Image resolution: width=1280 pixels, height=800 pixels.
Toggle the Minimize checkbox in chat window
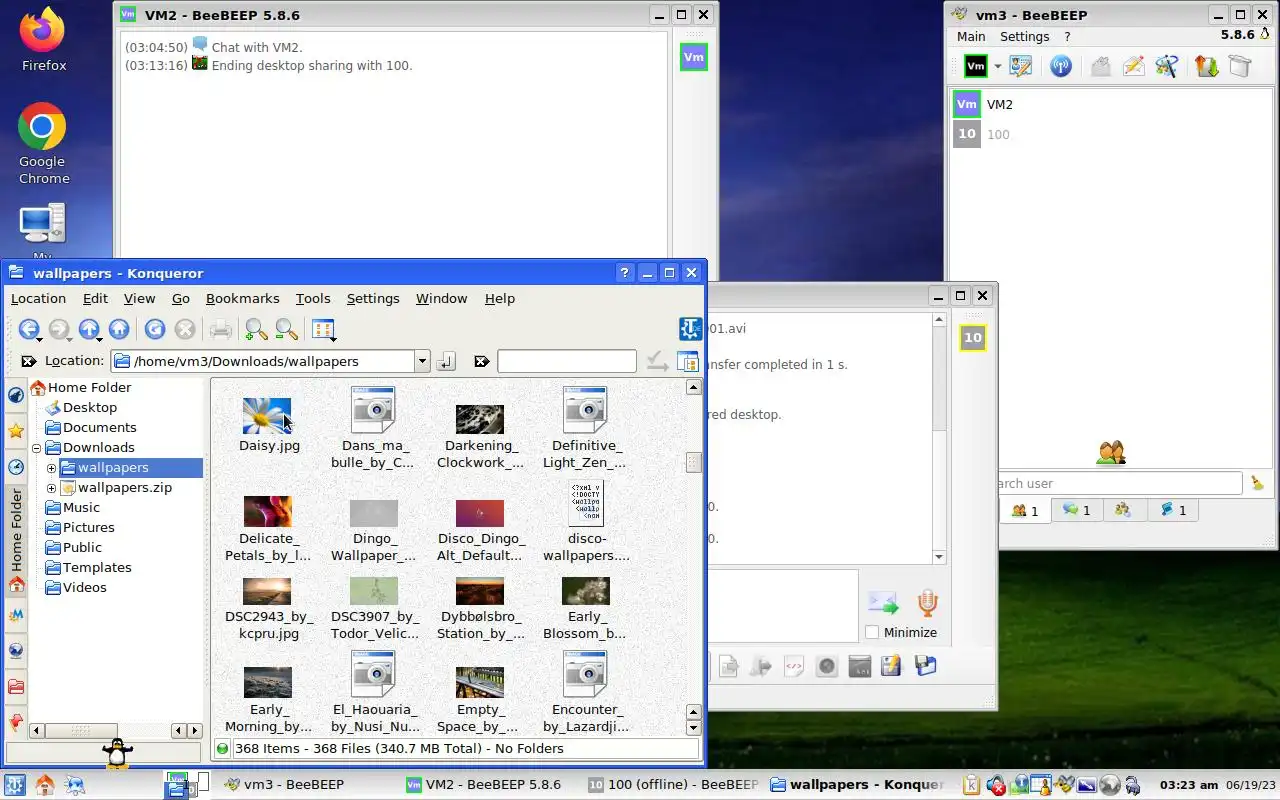click(x=872, y=632)
